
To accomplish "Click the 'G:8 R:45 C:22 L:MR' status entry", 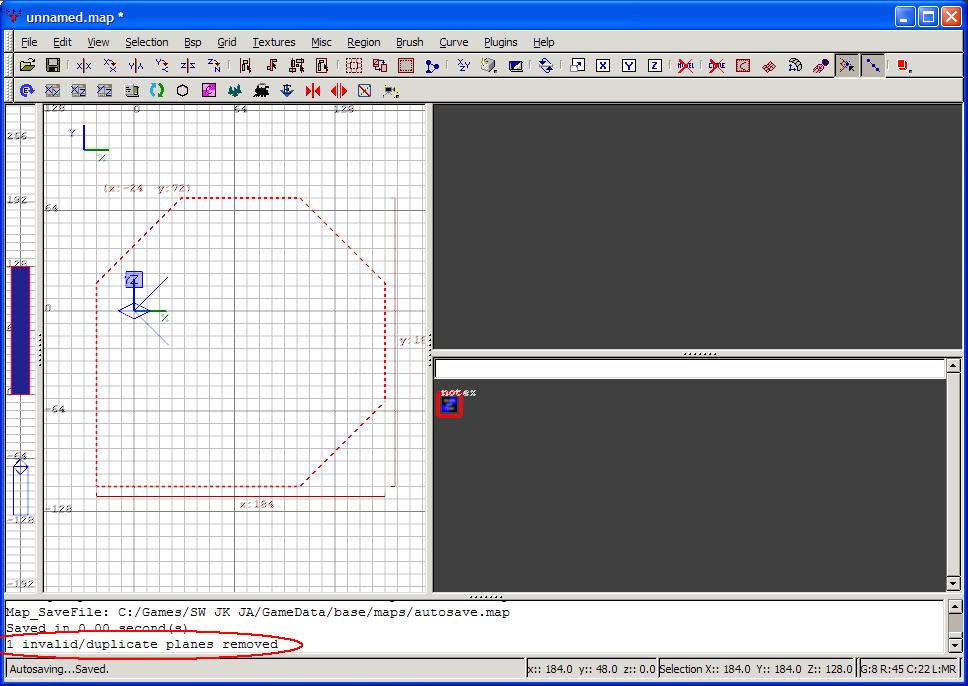I will (x=908, y=669).
